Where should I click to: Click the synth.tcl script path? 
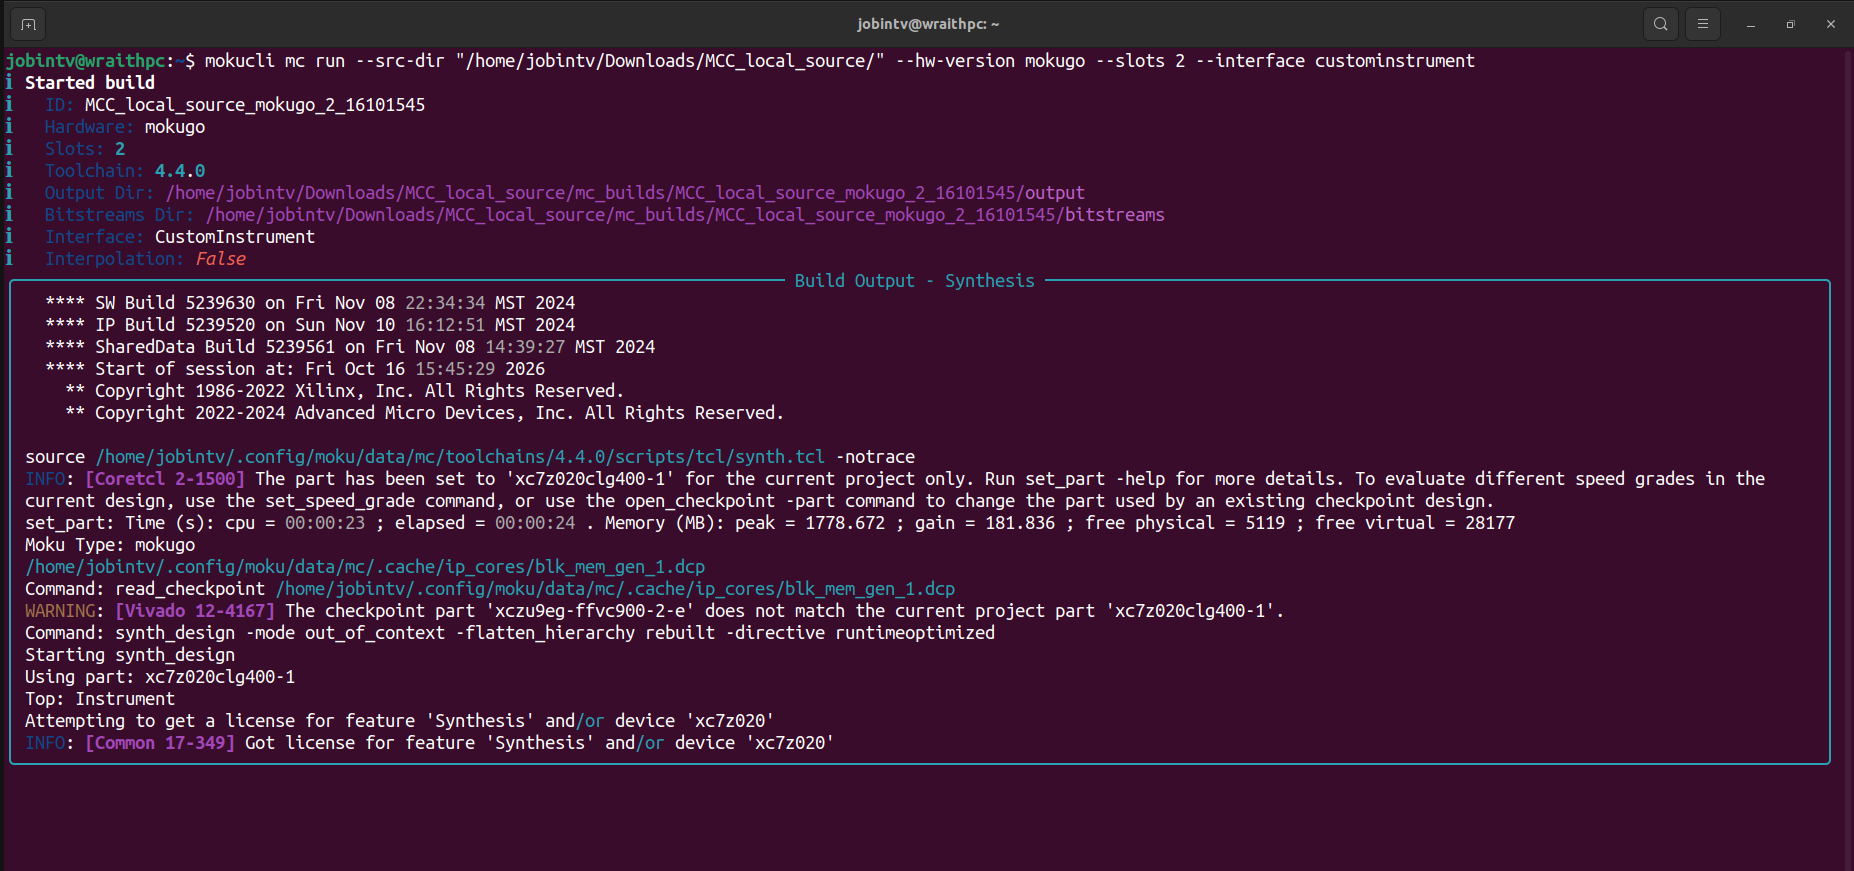click(x=460, y=457)
